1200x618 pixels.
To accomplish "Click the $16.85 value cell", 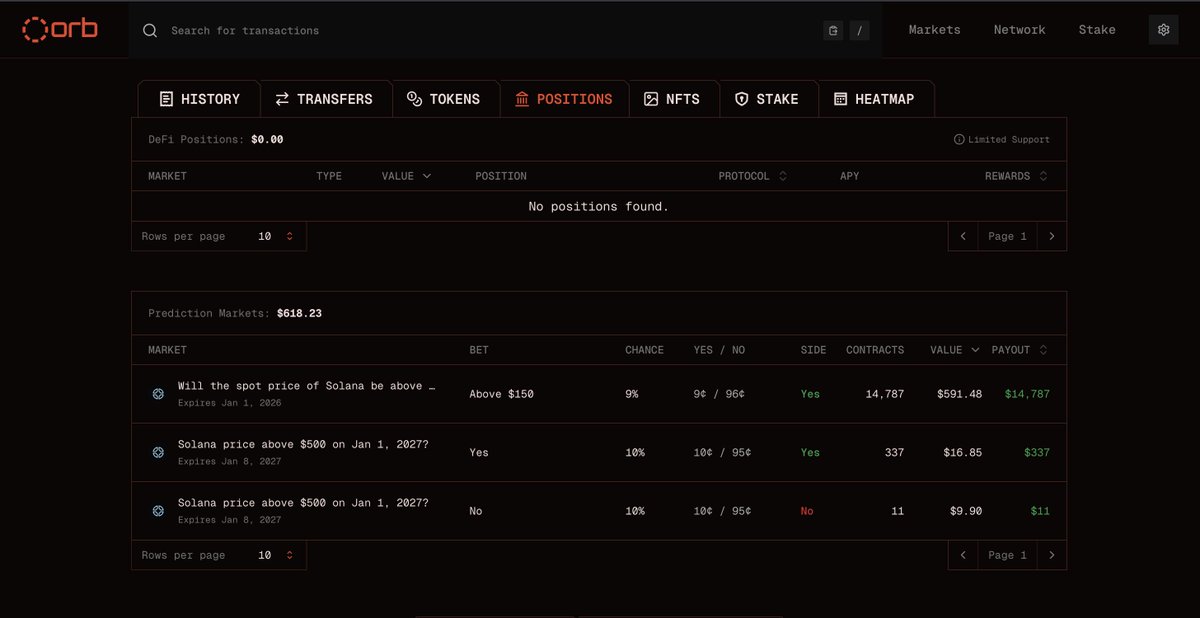I will pos(962,452).
